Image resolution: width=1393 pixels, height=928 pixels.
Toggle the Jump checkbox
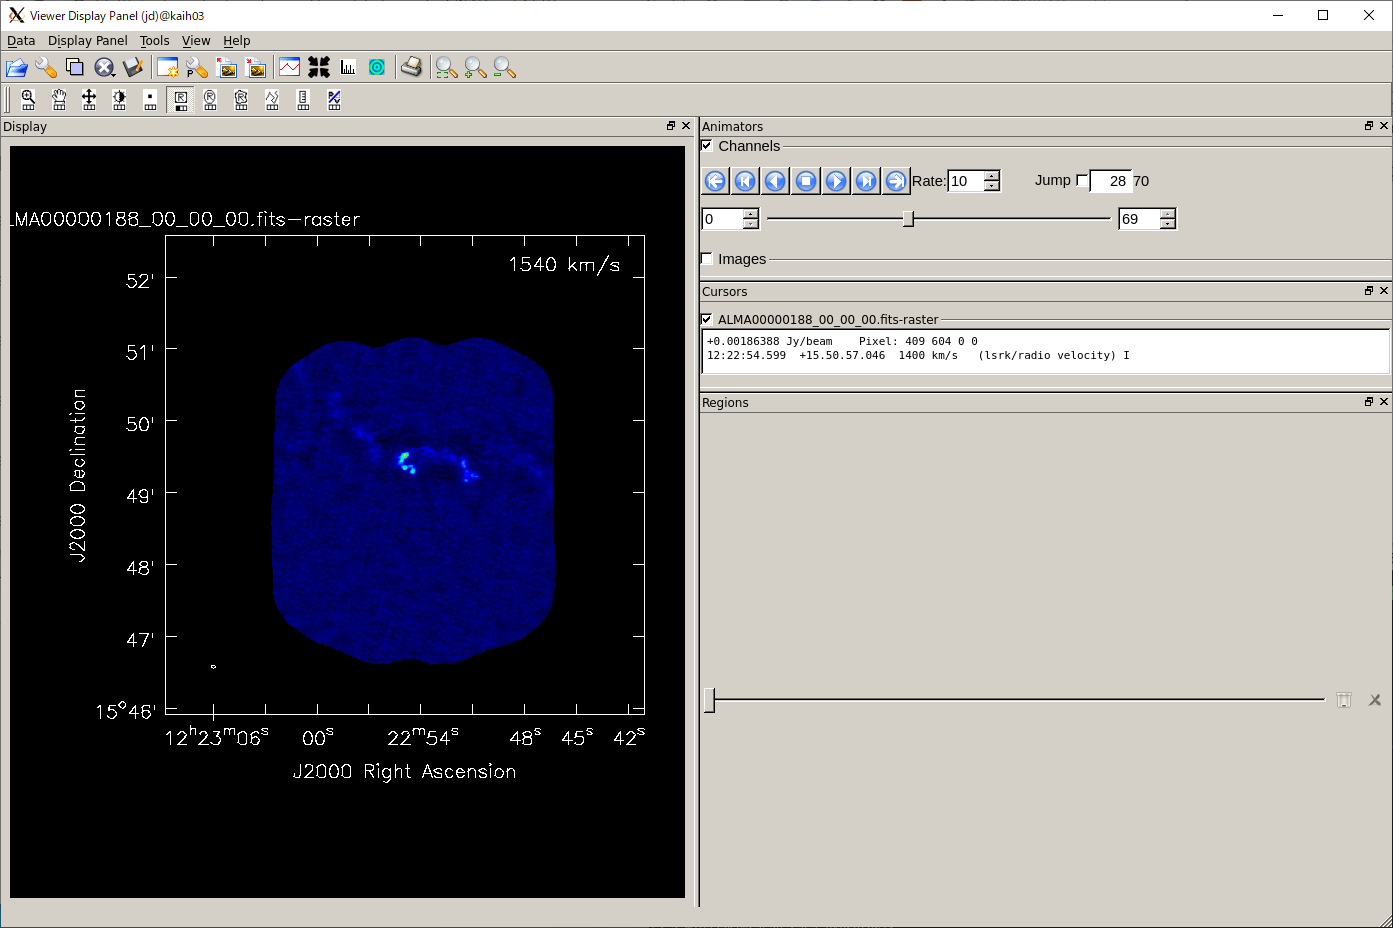1082,180
